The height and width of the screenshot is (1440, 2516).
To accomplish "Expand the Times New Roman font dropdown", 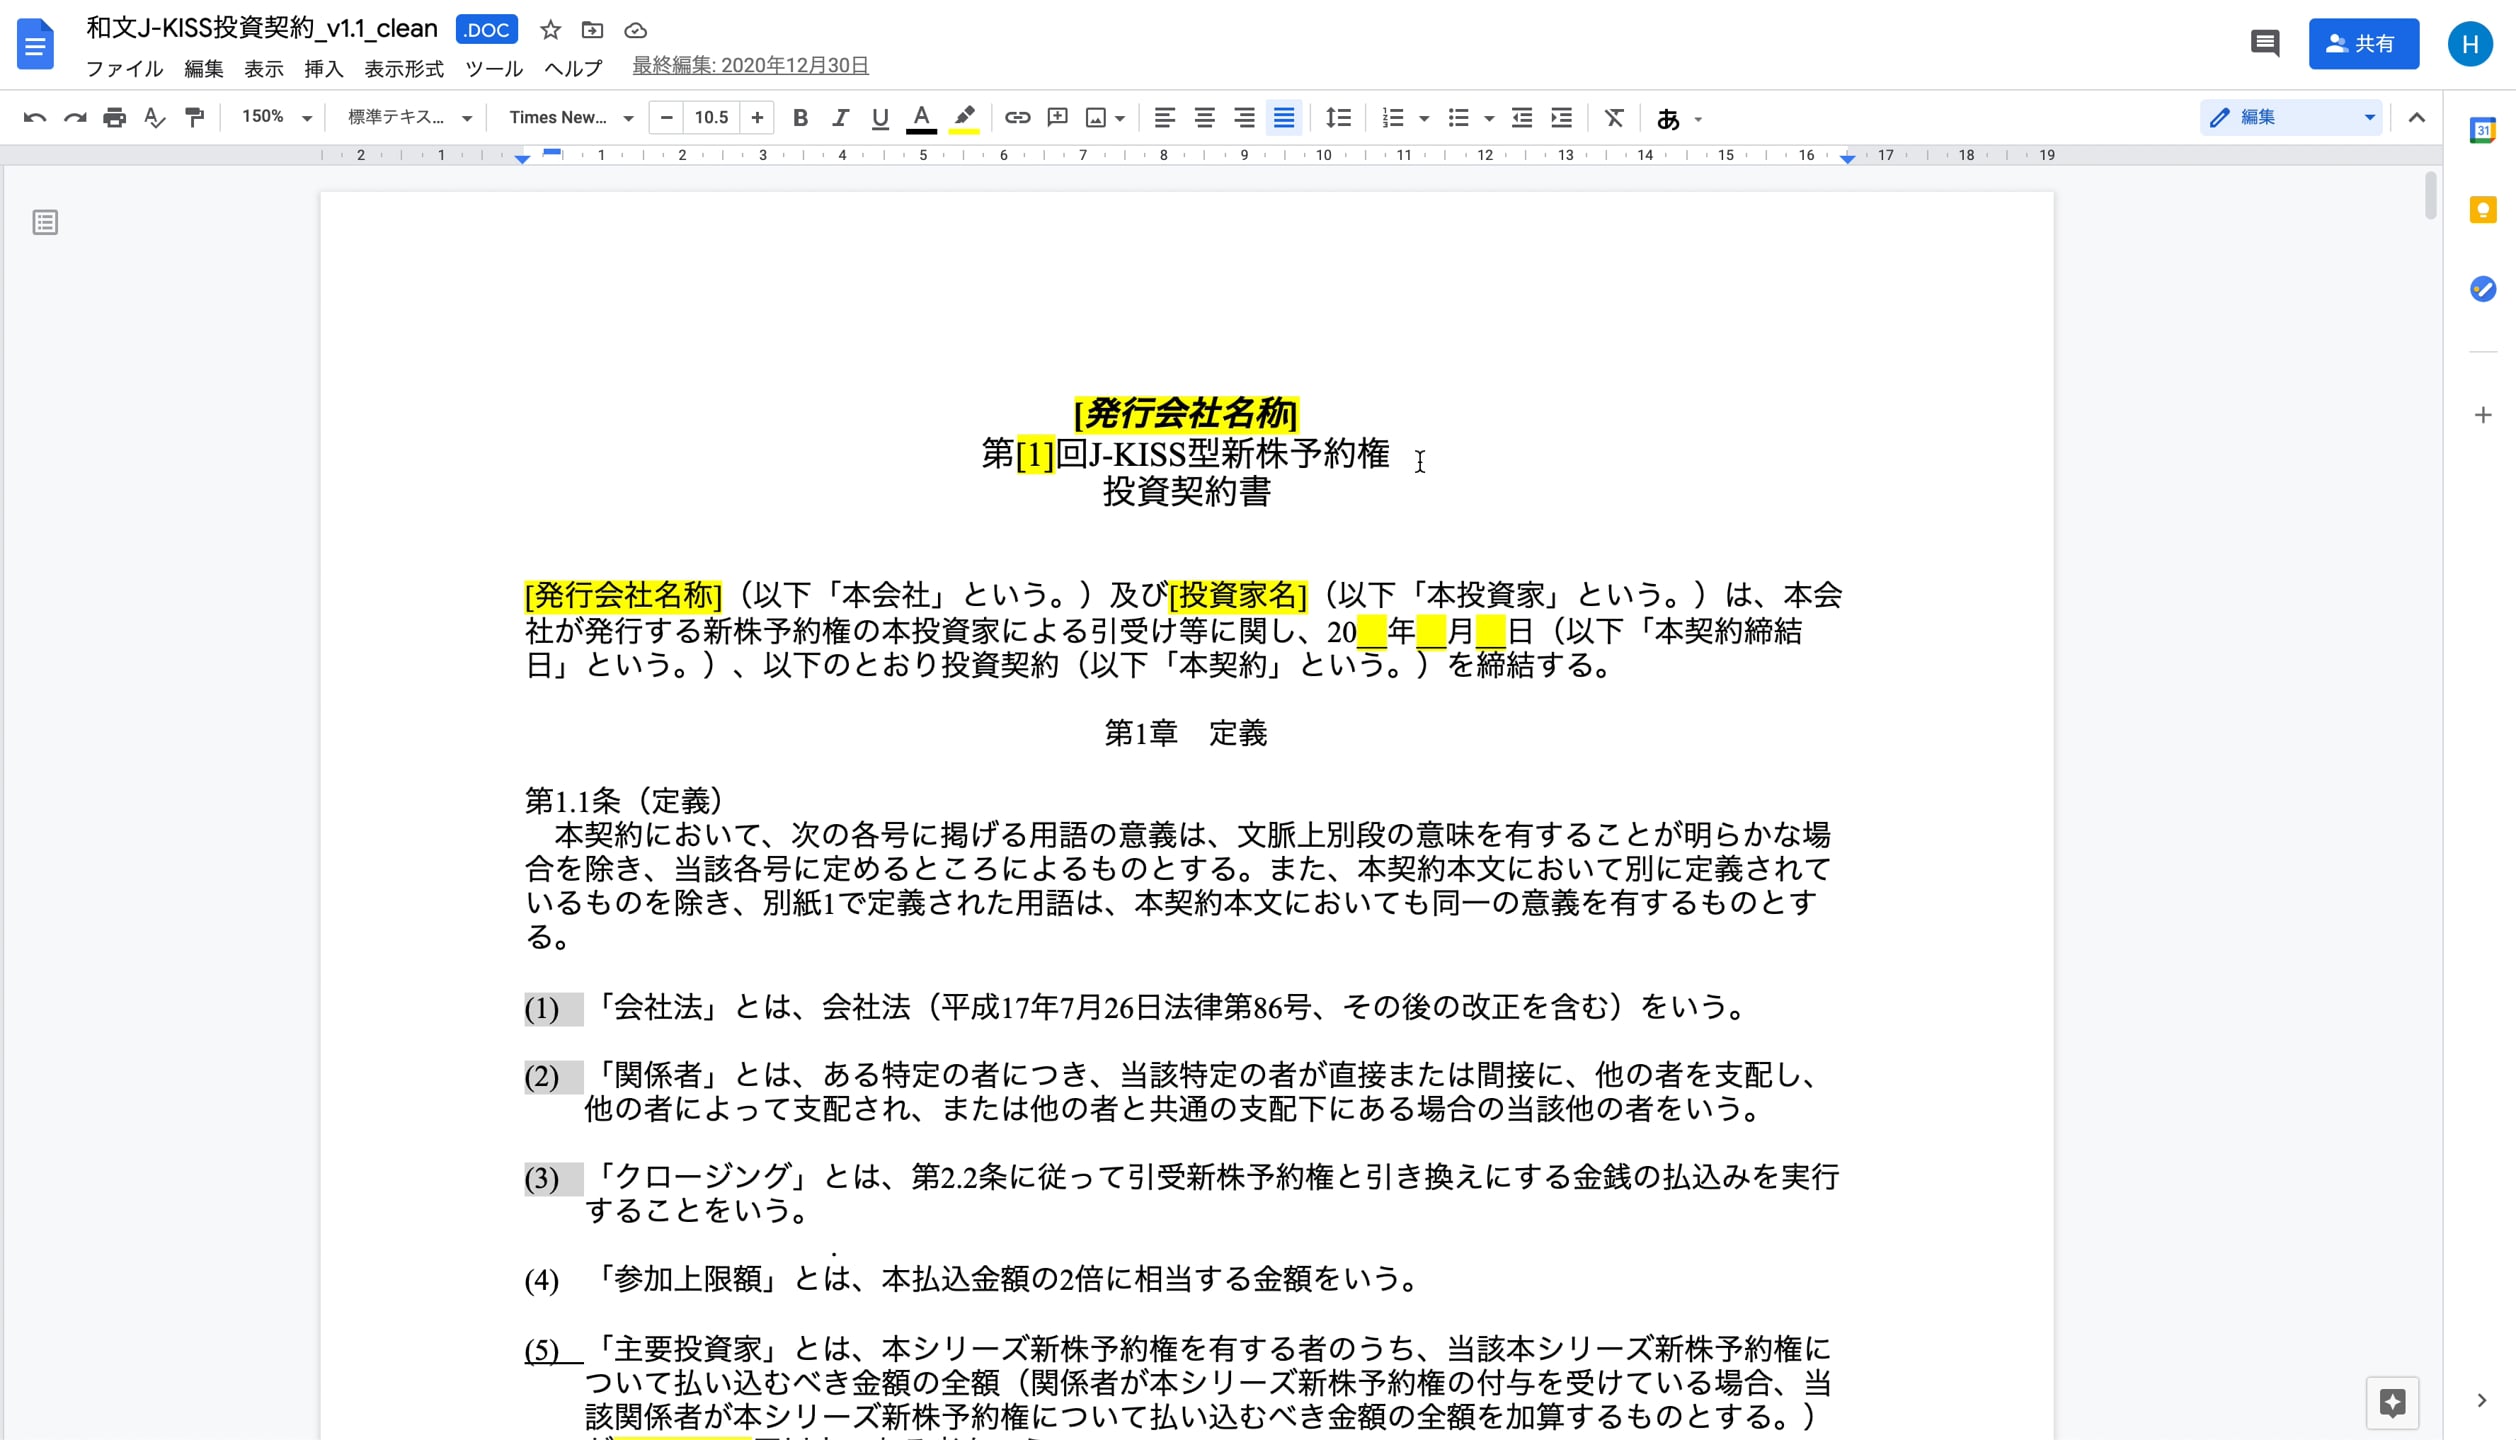I will [x=571, y=118].
